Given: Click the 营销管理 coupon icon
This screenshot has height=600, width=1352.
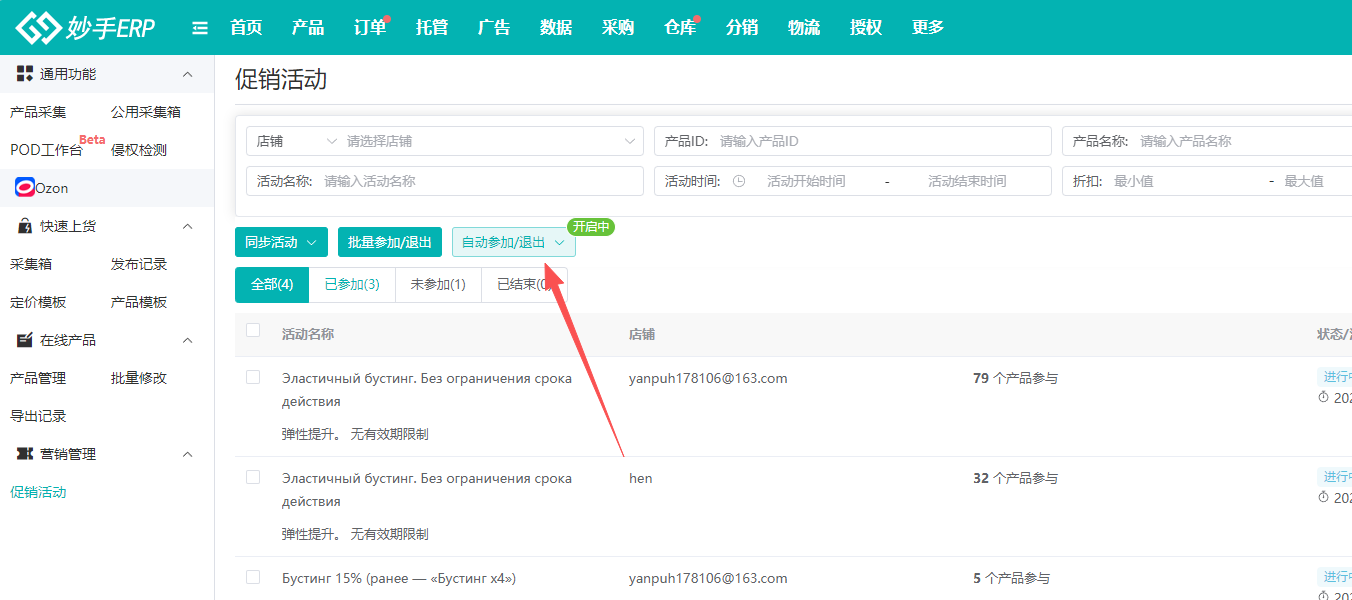Looking at the screenshot, I should click(25, 454).
